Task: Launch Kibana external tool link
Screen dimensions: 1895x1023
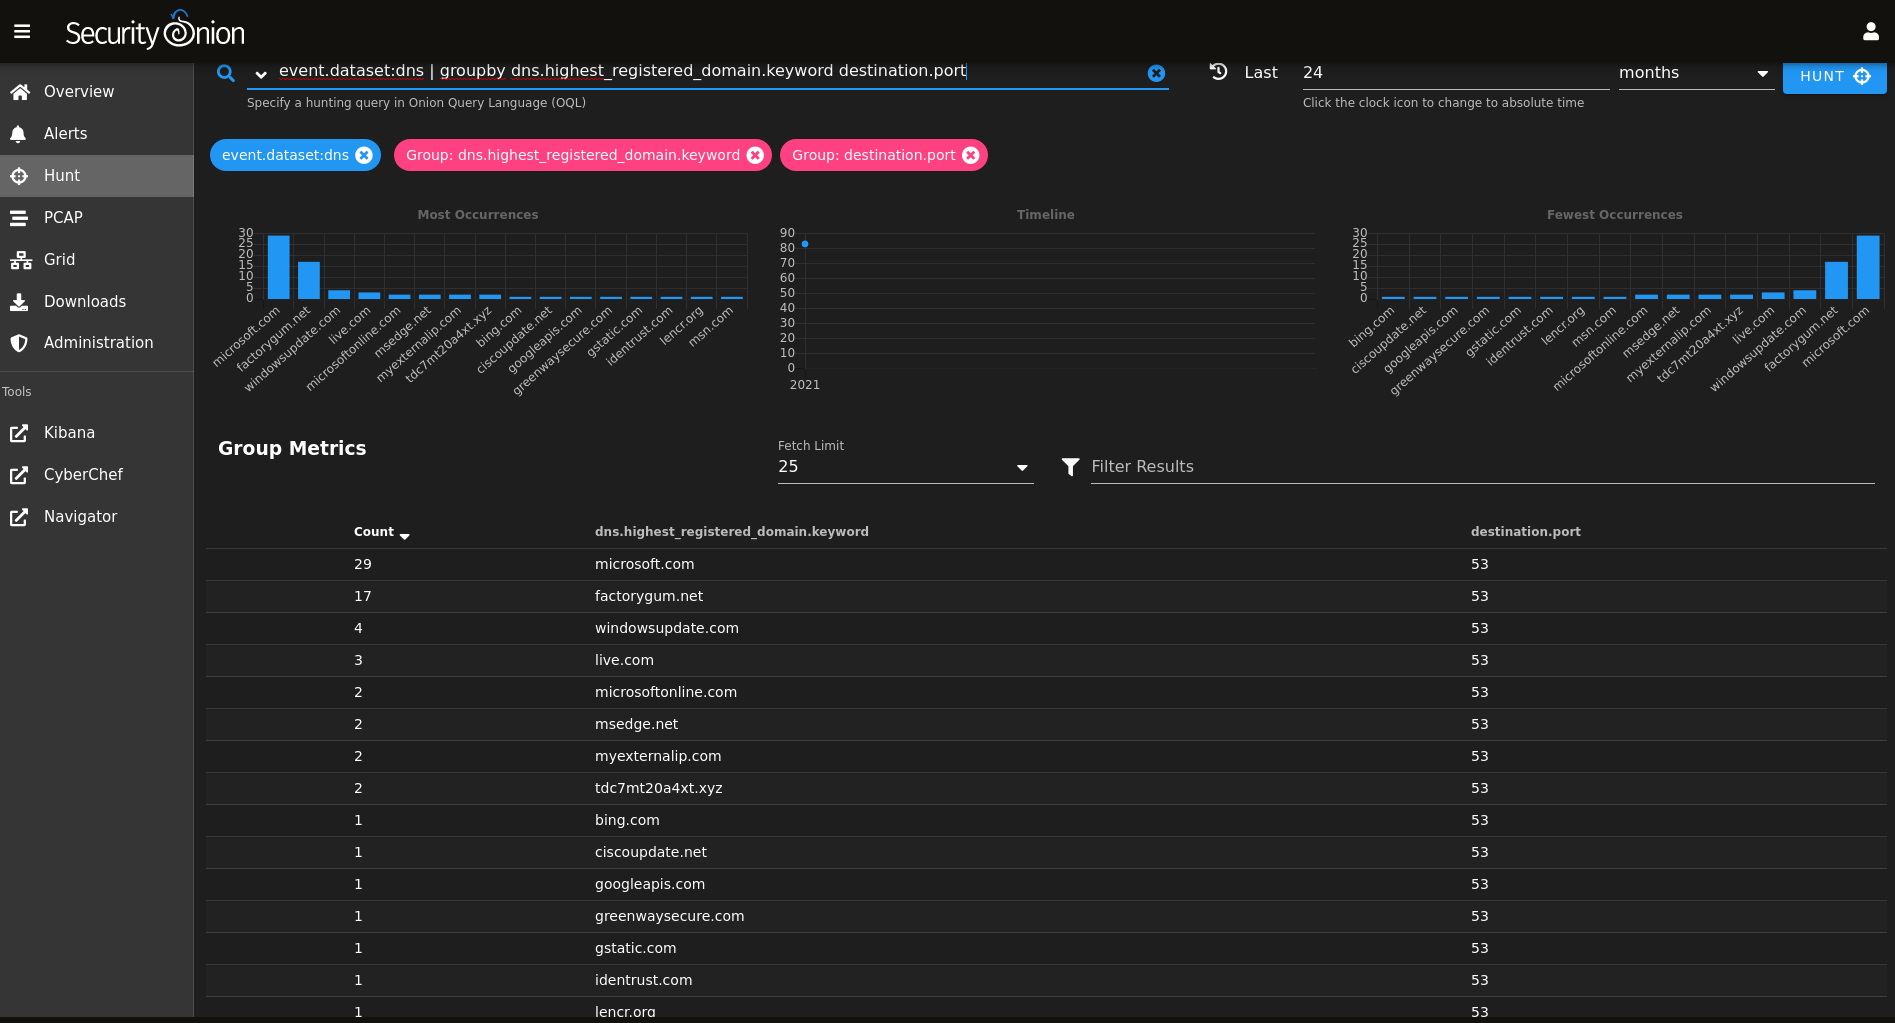Action: (x=96, y=433)
